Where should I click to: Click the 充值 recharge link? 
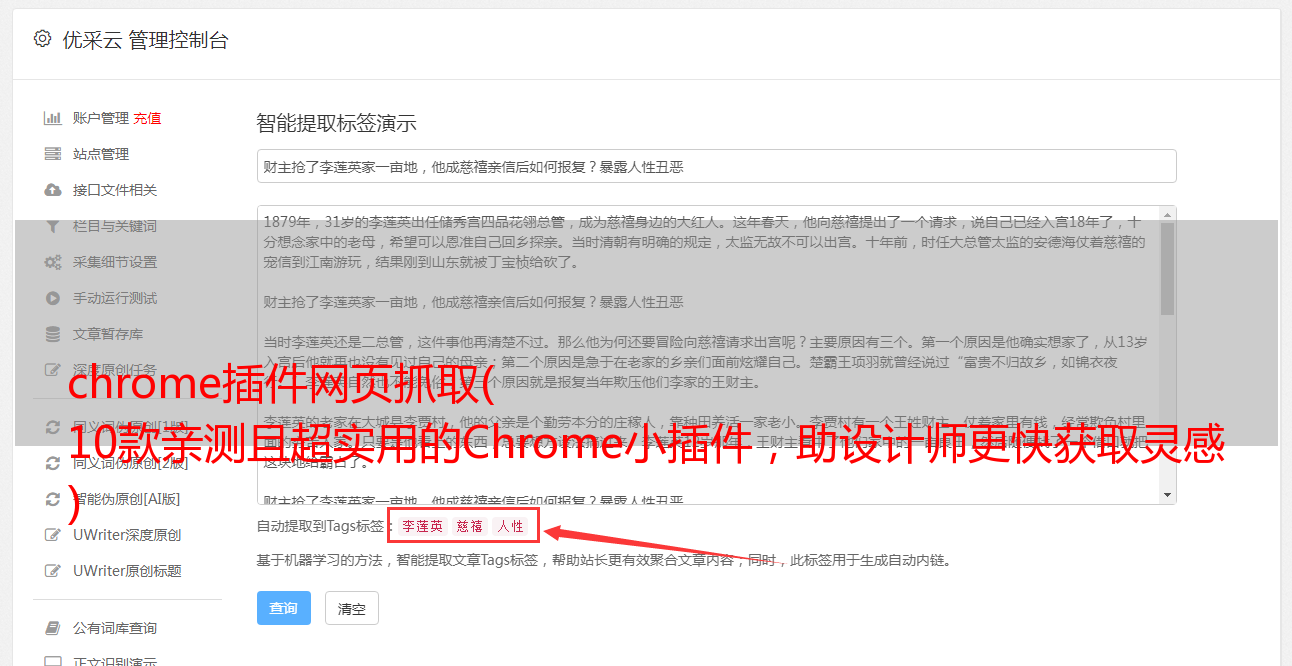(x=147, y=118)
